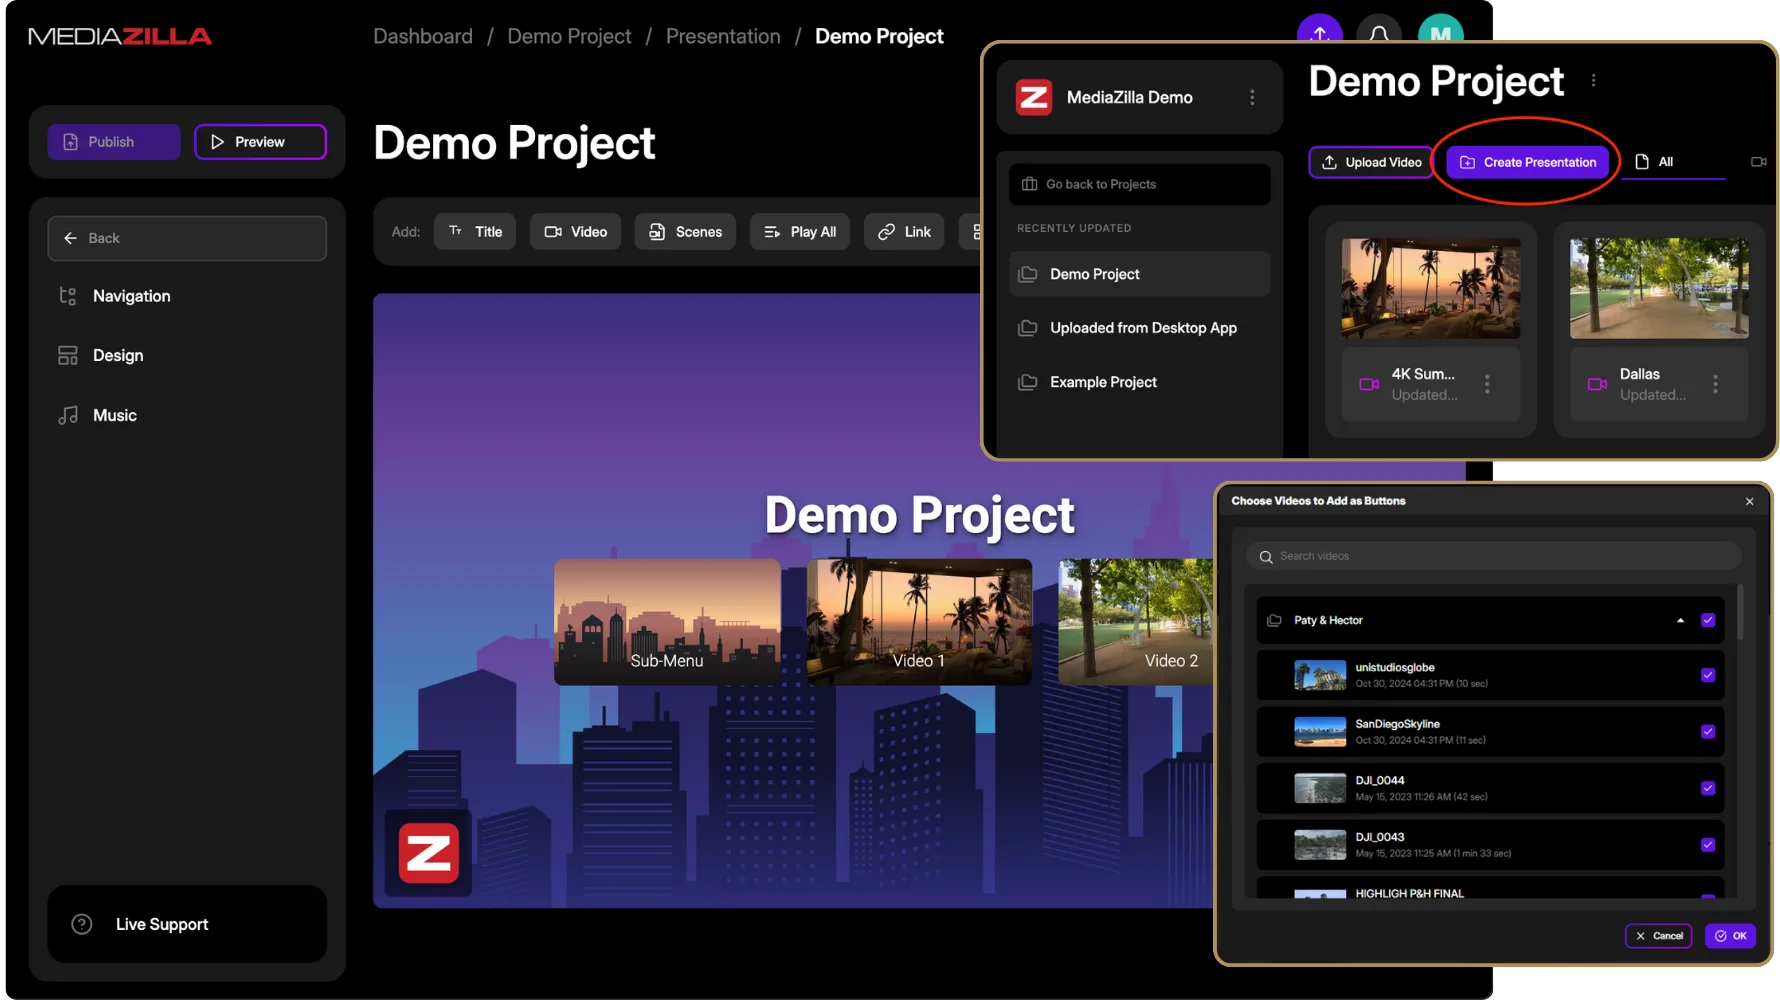This screenshot has height=1000, width=1780.
Task: Click the upload arrow icon in header
Action: 1320,32
